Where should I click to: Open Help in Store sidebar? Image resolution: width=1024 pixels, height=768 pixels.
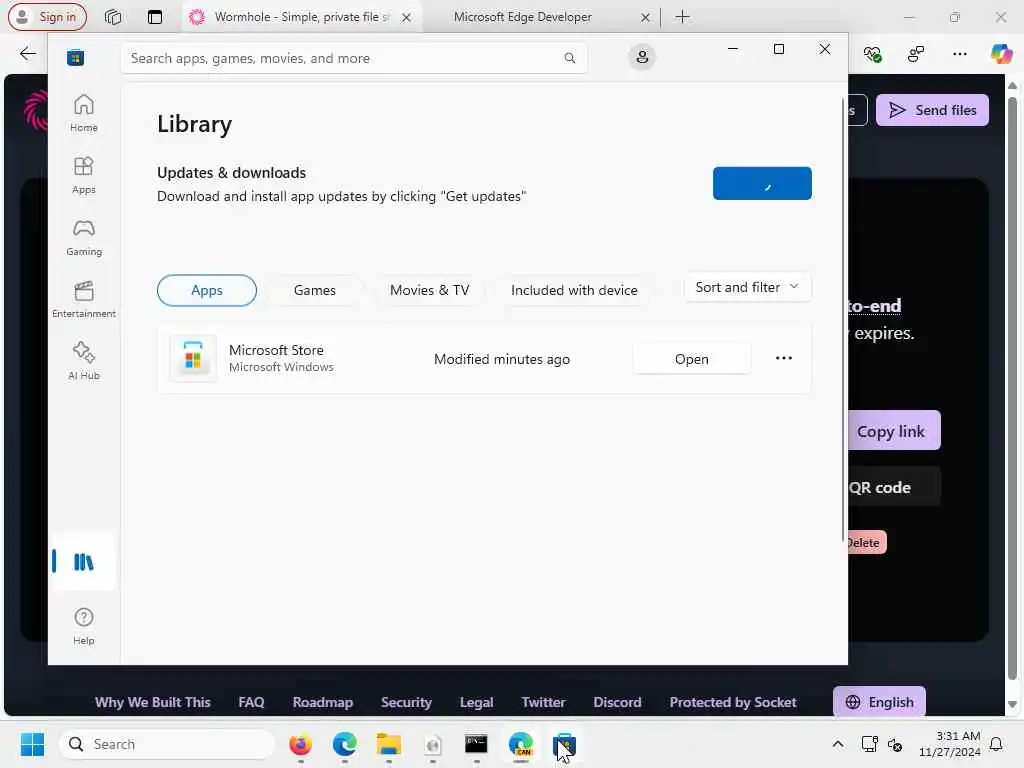tap(84, 626)
